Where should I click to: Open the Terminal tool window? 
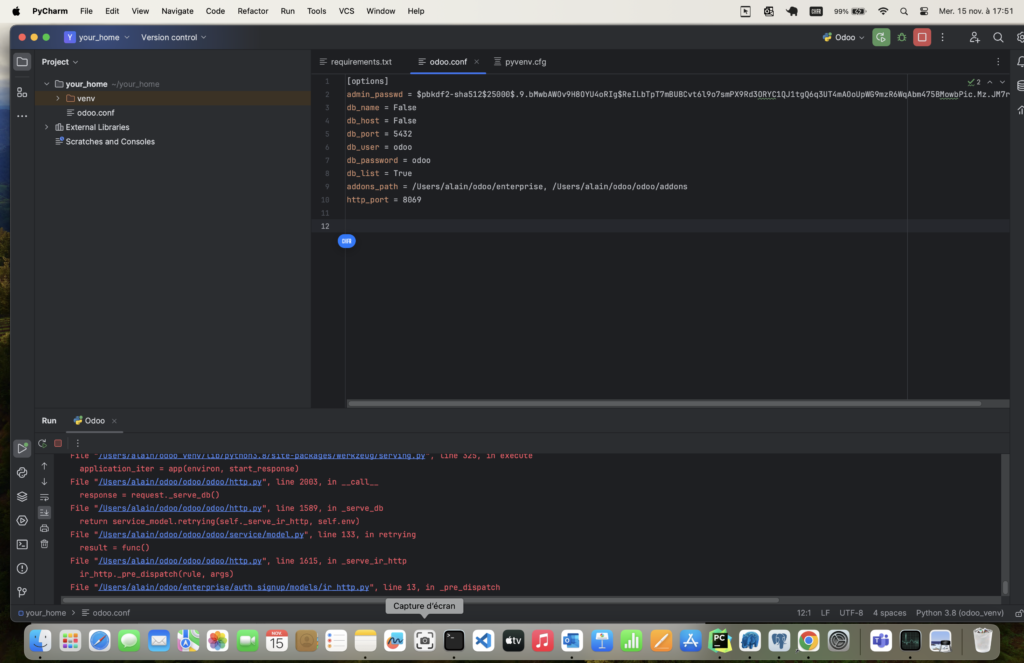[22, 544]
